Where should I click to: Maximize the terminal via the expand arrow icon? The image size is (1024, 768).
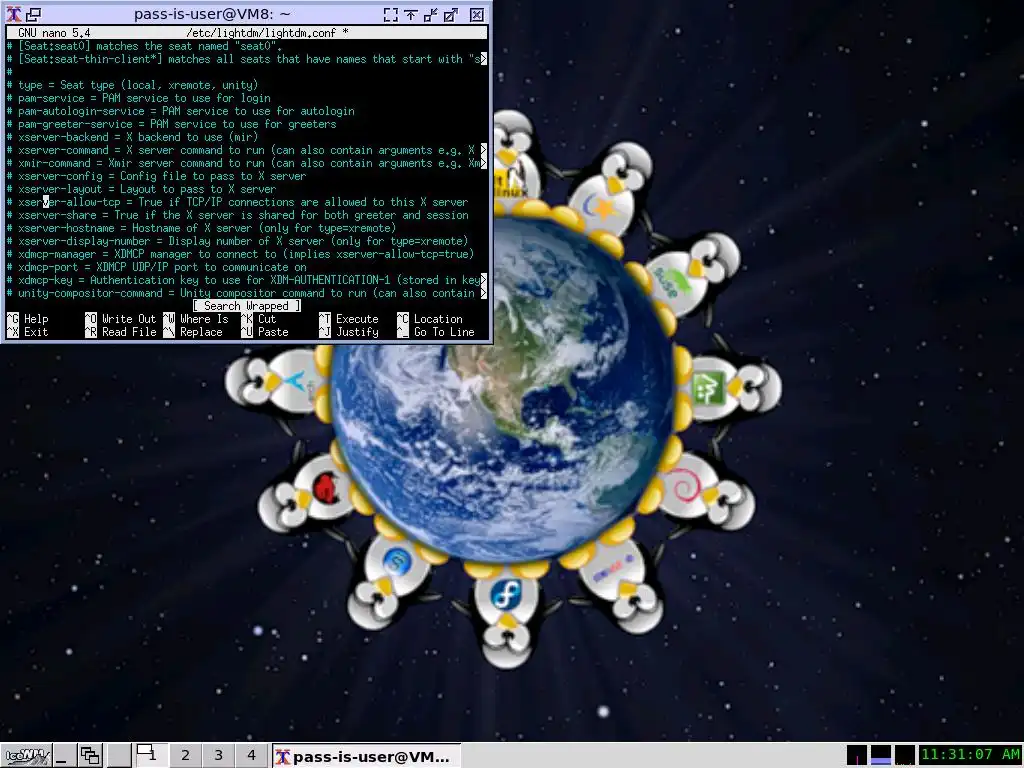click(x=451, y=14)
